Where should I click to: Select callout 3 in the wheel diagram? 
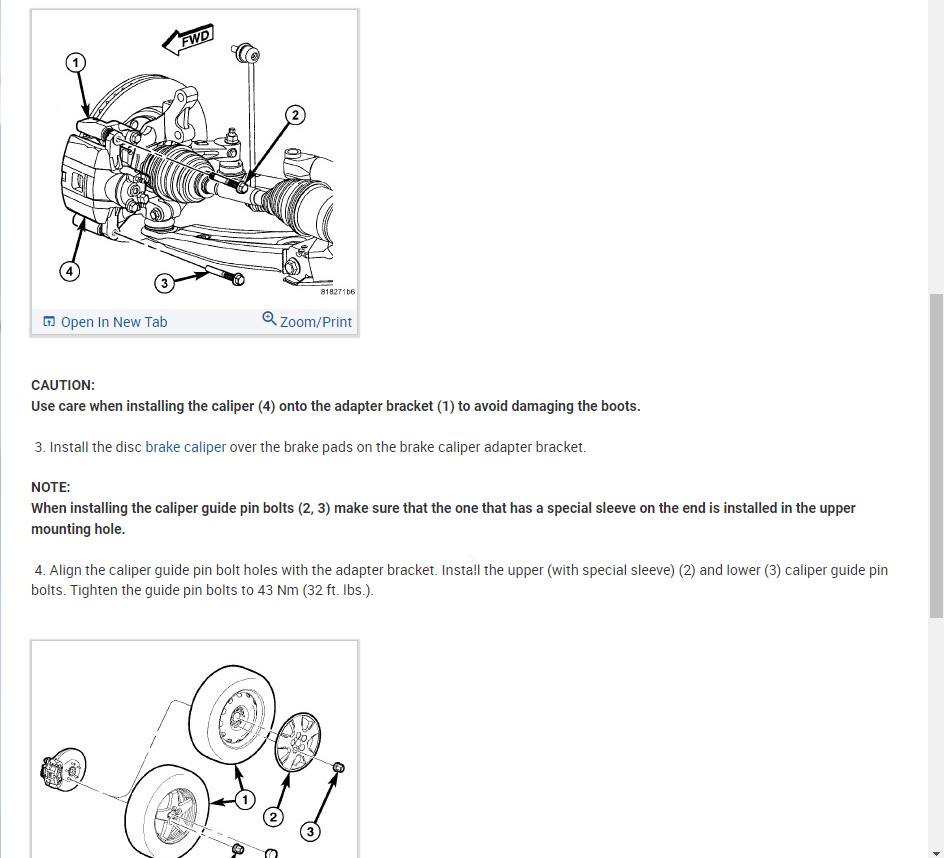310,832
